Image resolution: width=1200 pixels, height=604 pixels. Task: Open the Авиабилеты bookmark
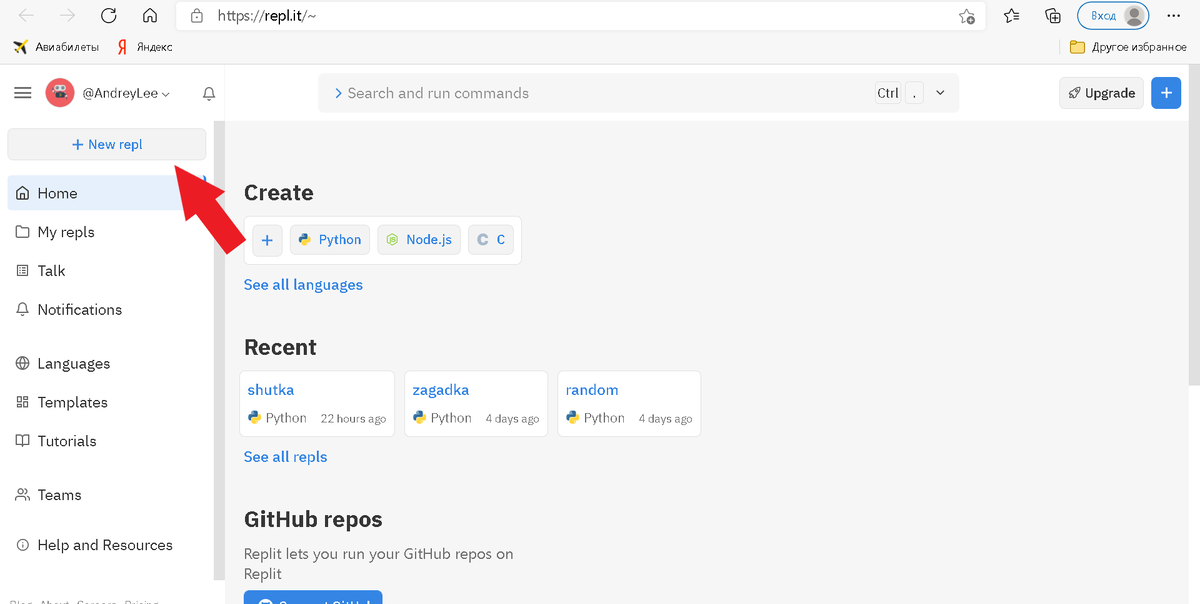coord(56,47)
